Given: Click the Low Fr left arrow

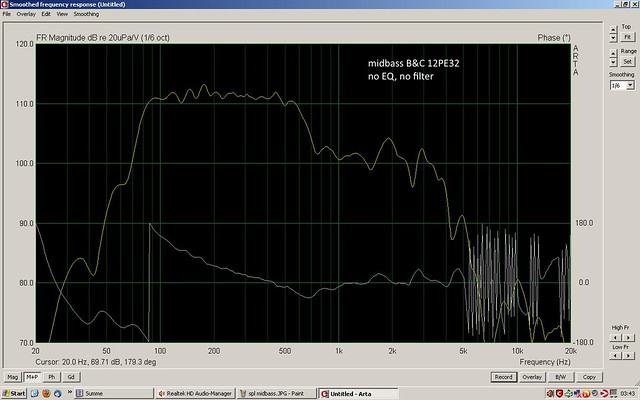Looking at the screenshot, I should coord(615,356).
